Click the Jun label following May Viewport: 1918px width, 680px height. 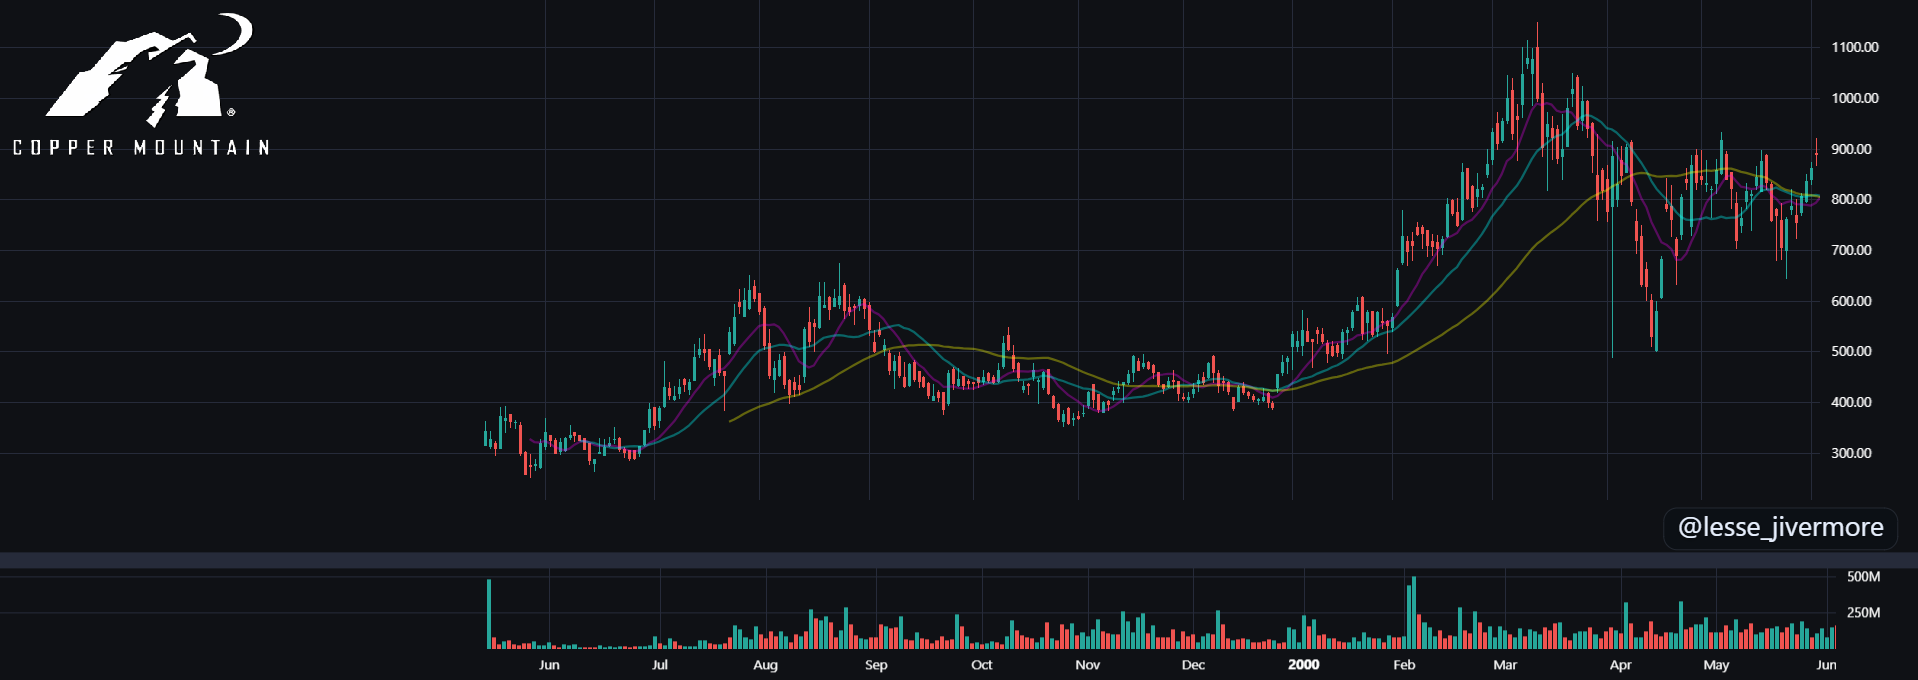(x=1826, y=665)
